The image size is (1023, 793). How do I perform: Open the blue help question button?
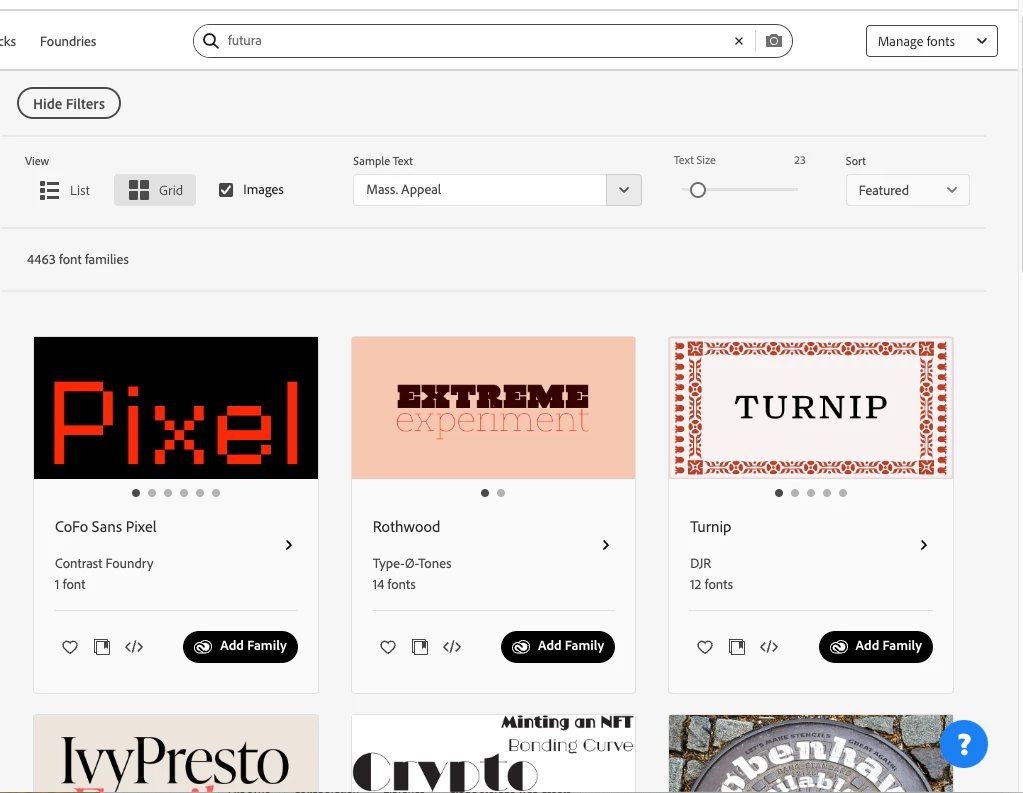point(964,744)
